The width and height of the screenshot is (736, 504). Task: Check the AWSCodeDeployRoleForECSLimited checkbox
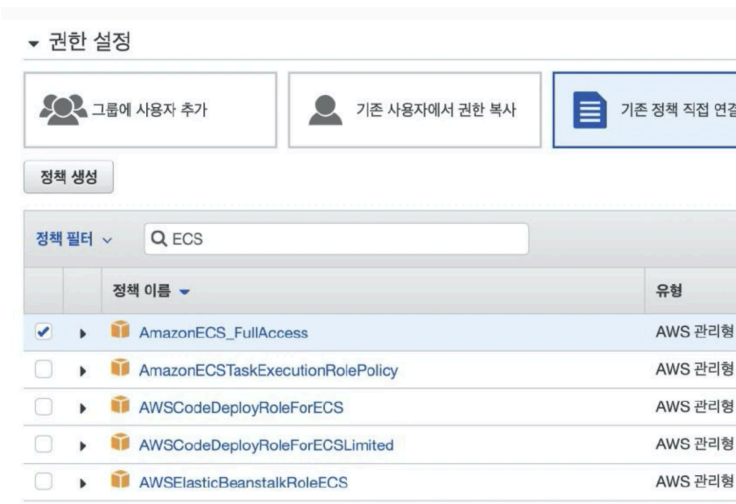coord(43,444)
